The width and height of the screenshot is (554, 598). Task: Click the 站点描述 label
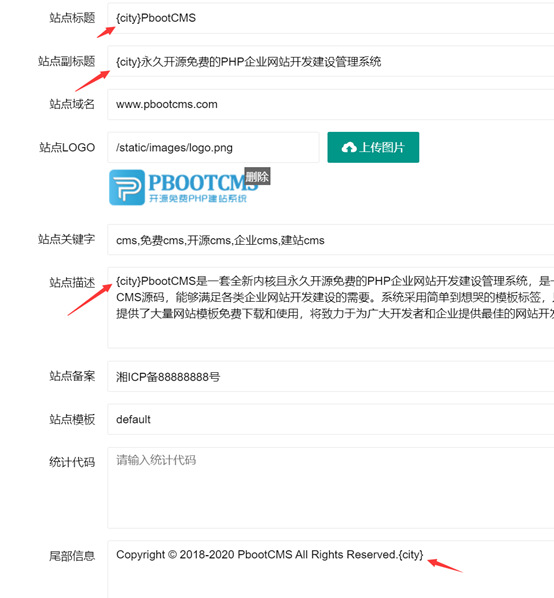click(x=72, y=283)
